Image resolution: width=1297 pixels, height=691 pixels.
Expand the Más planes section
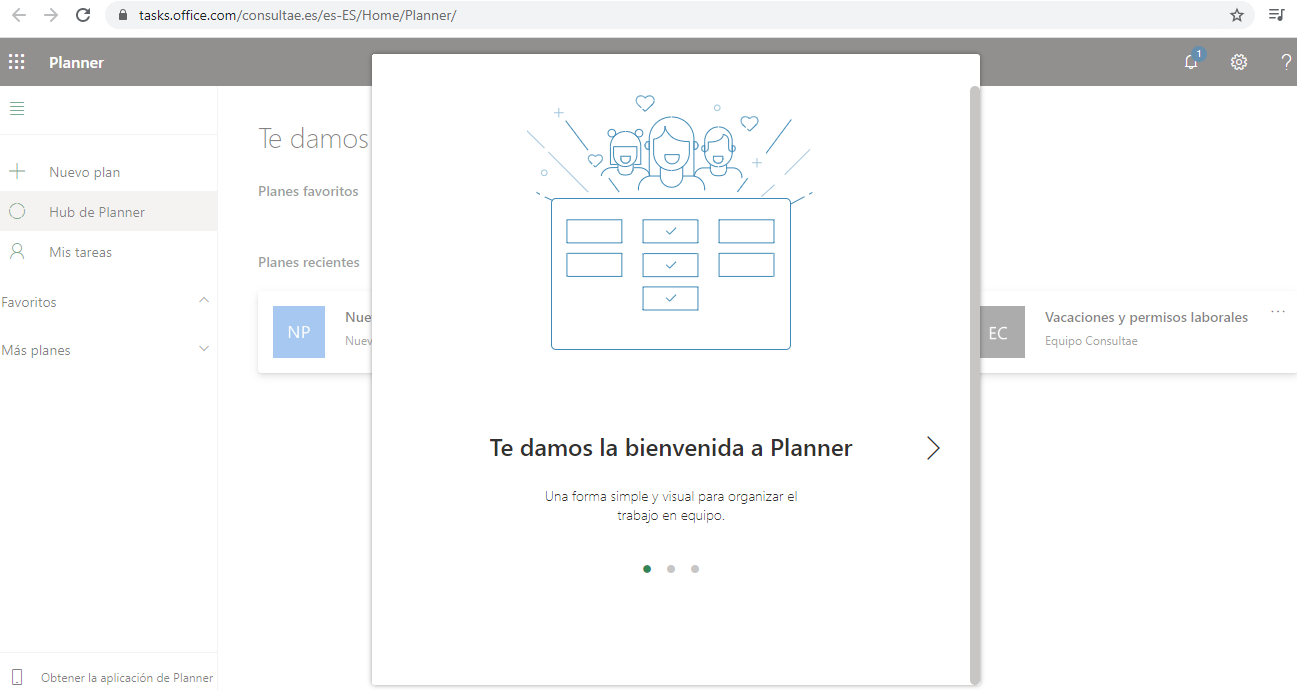[204, 349]
